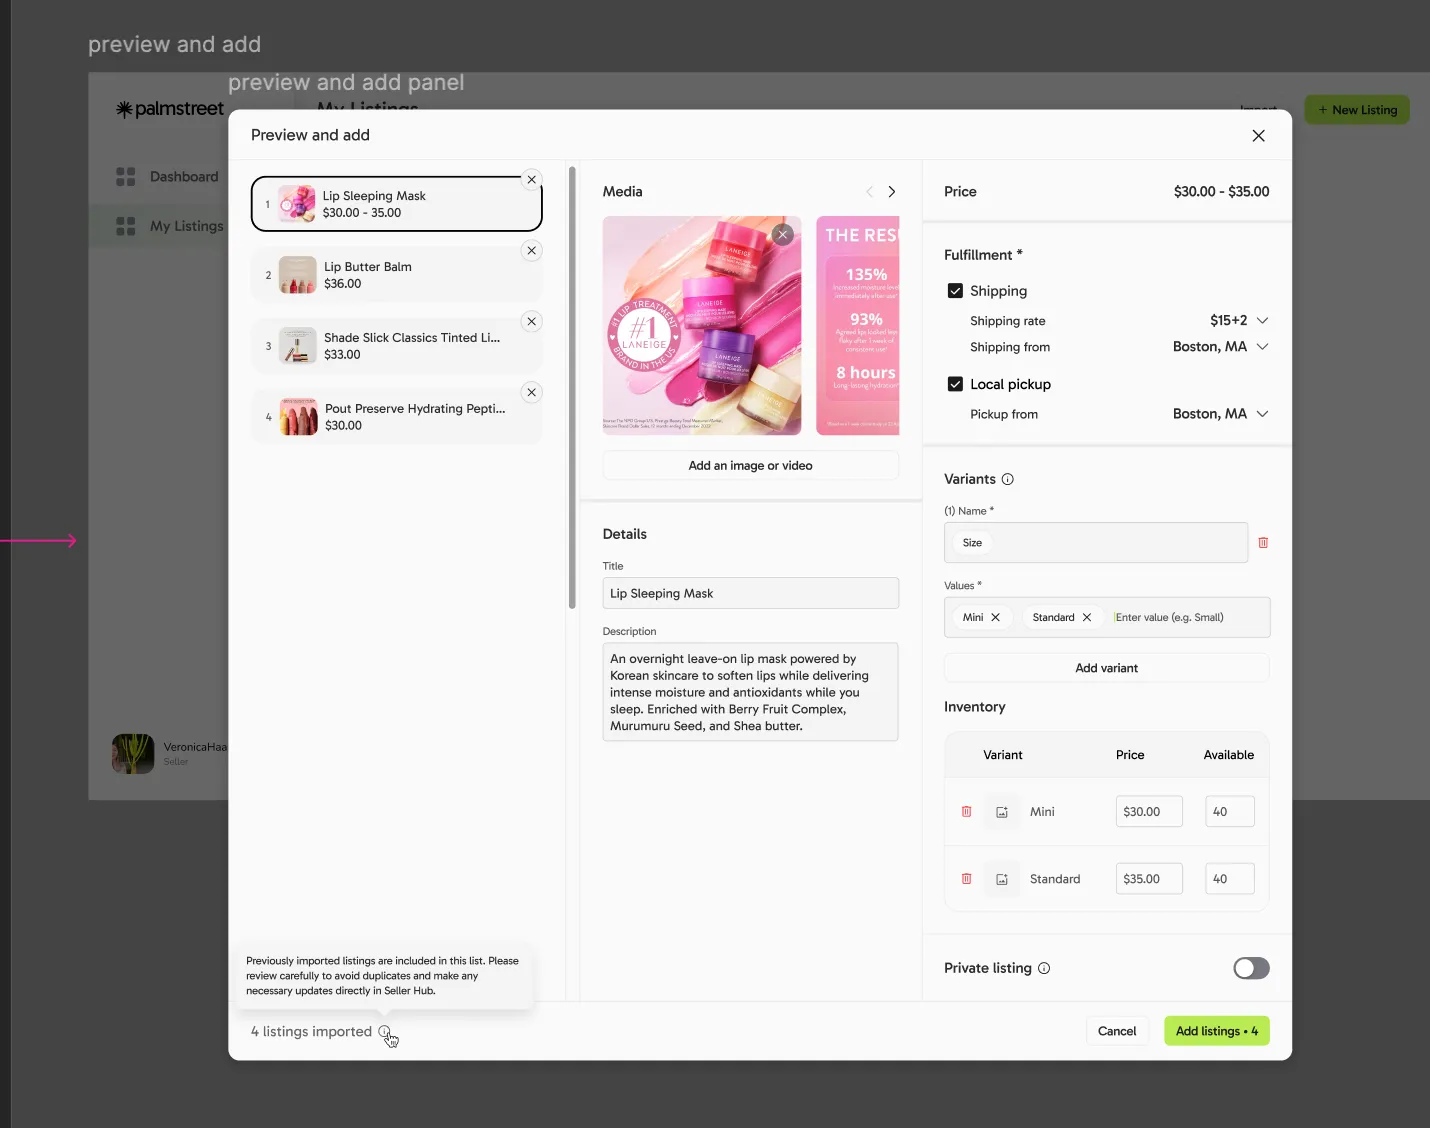This screenshot has height=1128, width=1430.
Task: Click the Add listings button
Action: [x=1216, y=1031]
